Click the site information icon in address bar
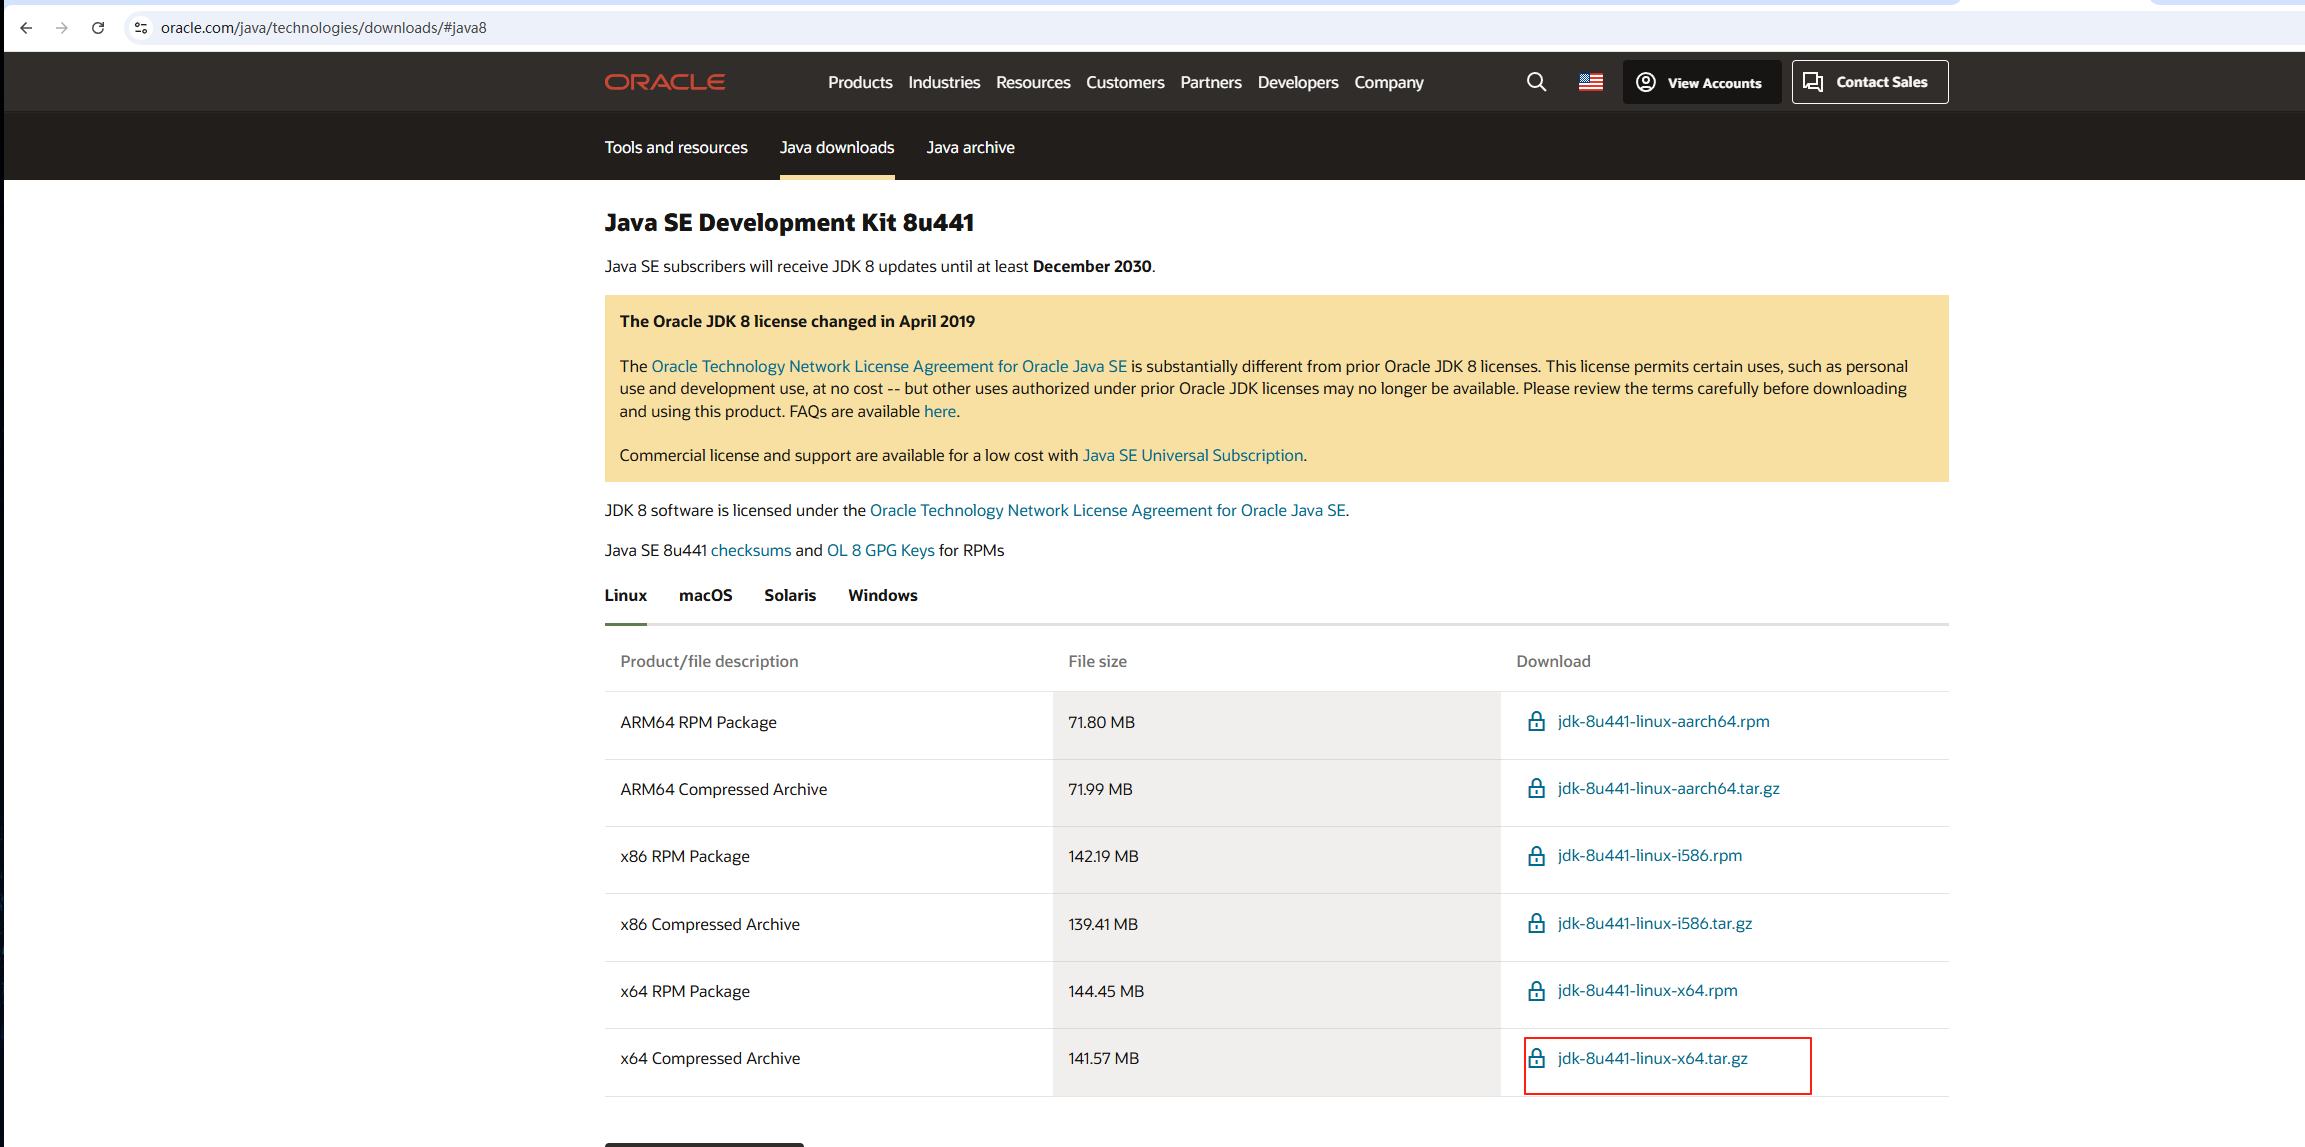The height and width of the screenshot is (1147, 2305). [x=141, y=28]
